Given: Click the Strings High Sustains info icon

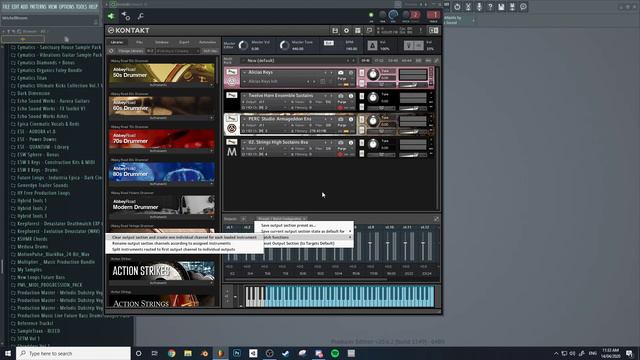Looking at the screenshot, I should tap(351, 142).
